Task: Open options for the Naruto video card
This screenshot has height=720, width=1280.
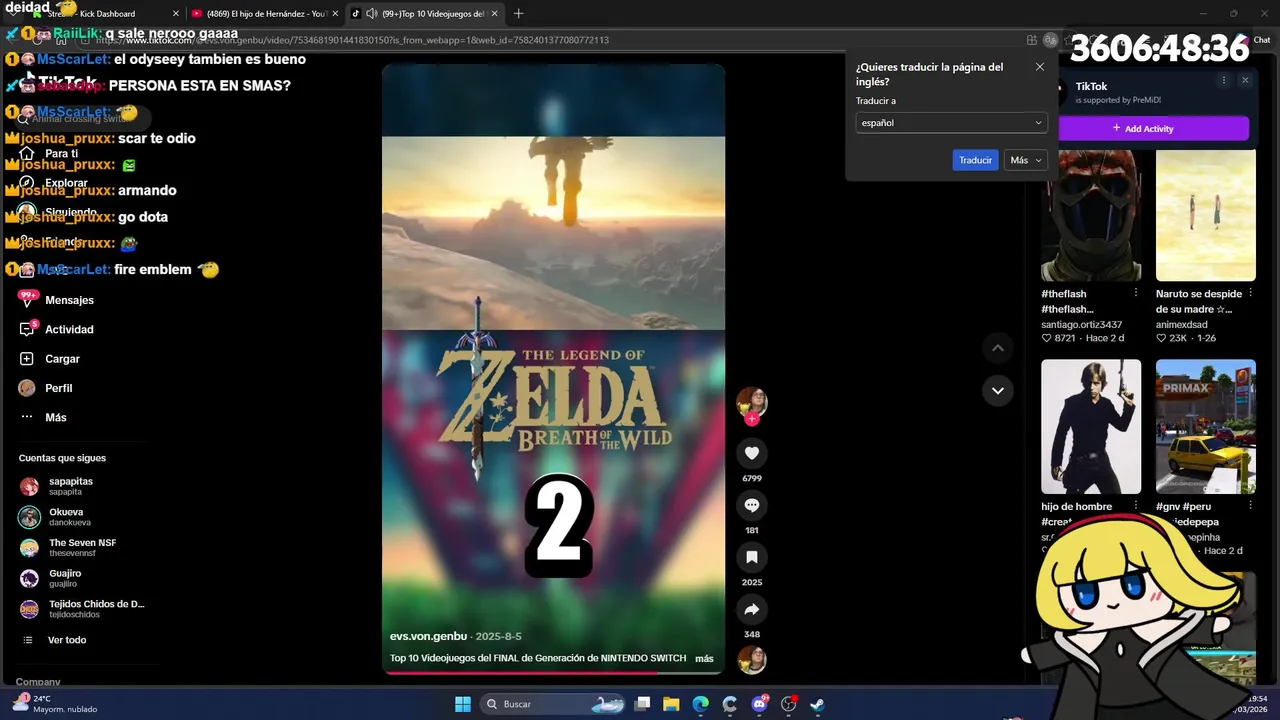Action: click(x=1250, y=293)
